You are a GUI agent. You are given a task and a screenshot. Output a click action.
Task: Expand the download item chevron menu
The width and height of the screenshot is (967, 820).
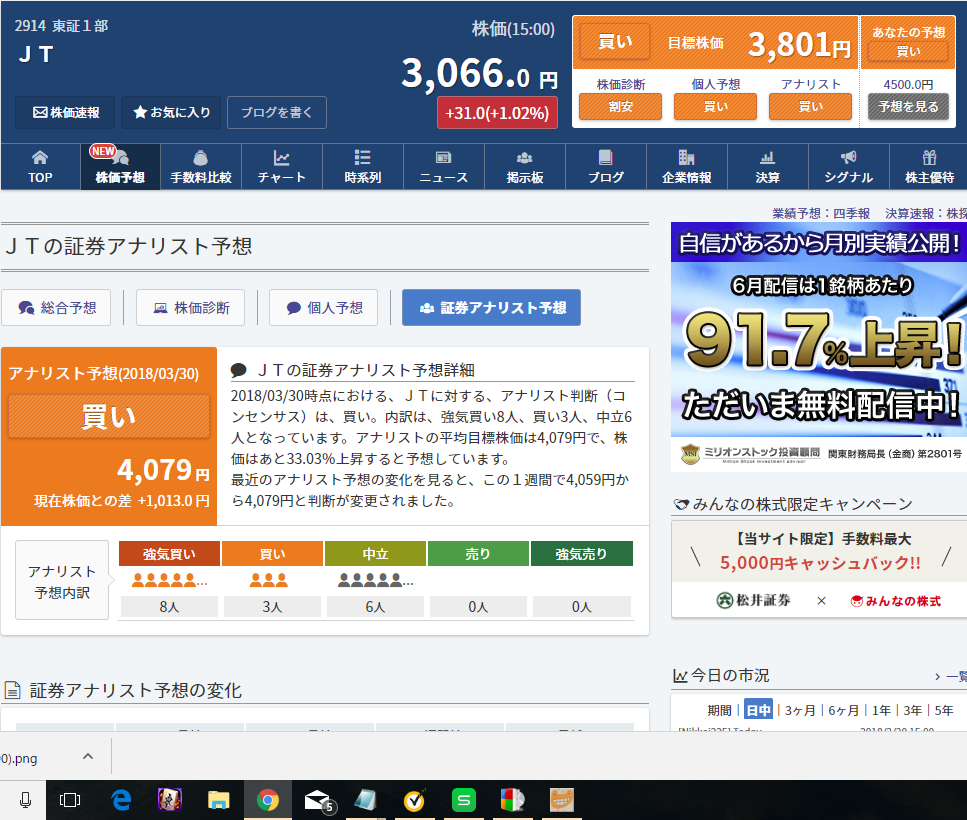[87, 757]
